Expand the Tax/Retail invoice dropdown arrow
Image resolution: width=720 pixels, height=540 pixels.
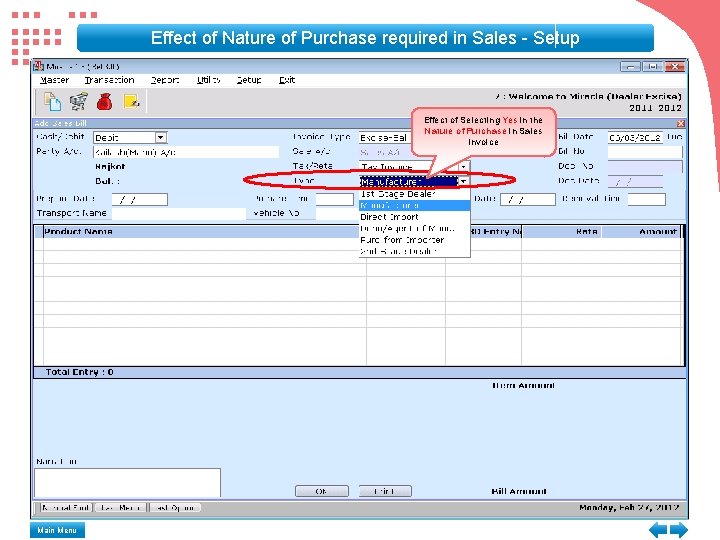(464, 167)
